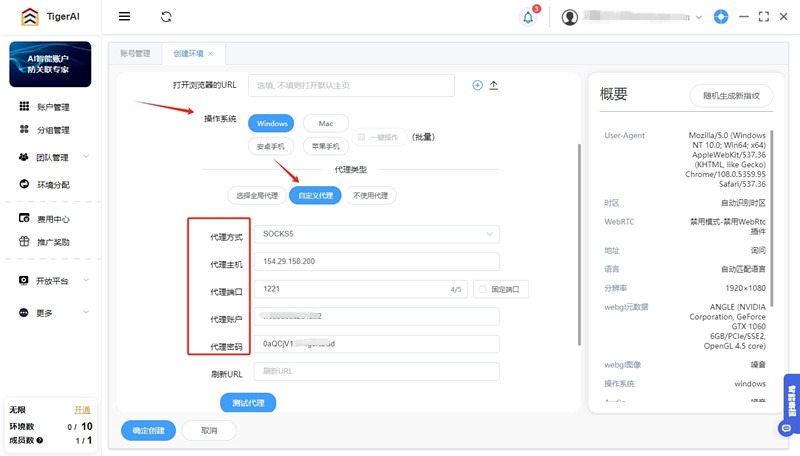
Task: Expand the 团队管理 chevron
Action: (x=86, y=157)
